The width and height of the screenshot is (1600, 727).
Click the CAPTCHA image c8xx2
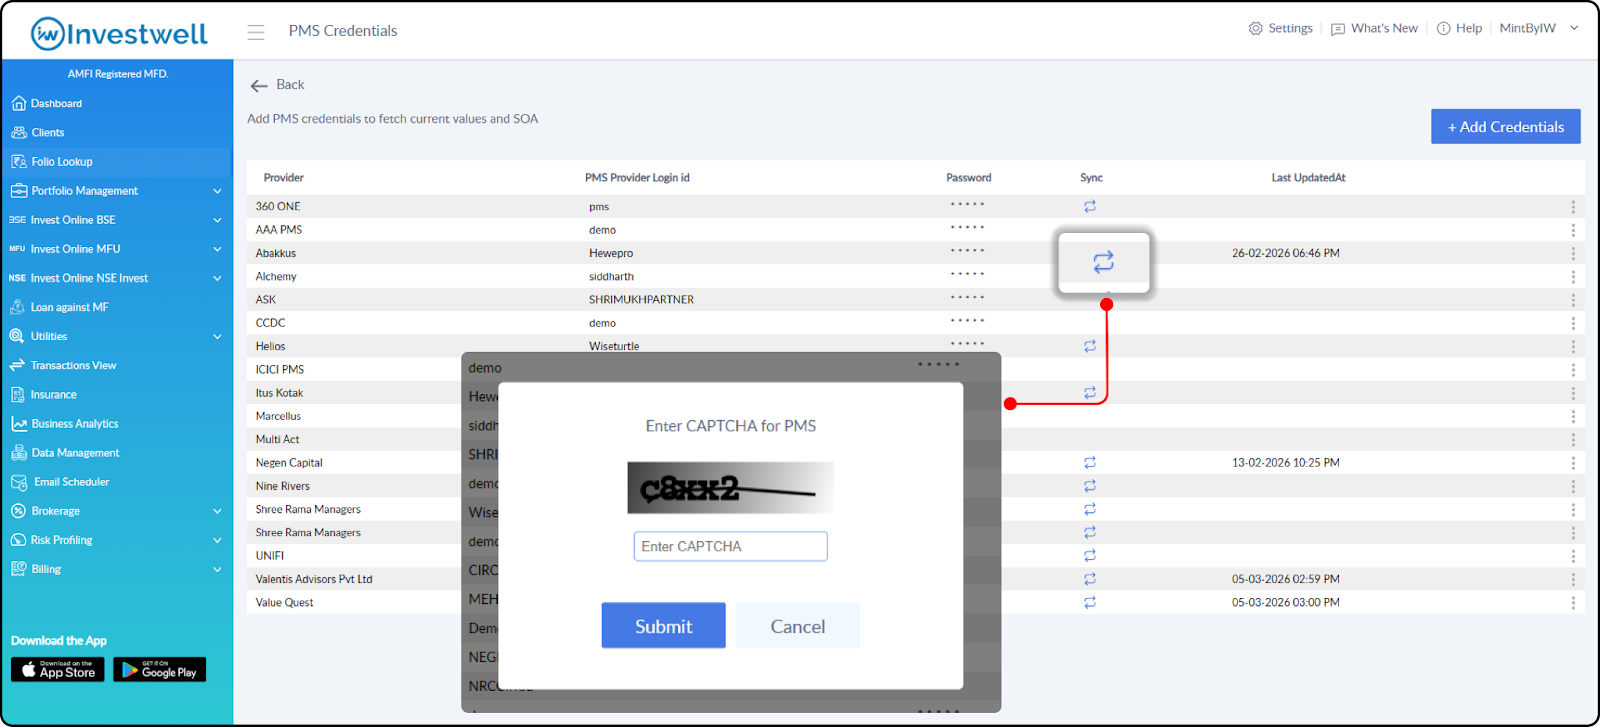[x=730, y=488]
